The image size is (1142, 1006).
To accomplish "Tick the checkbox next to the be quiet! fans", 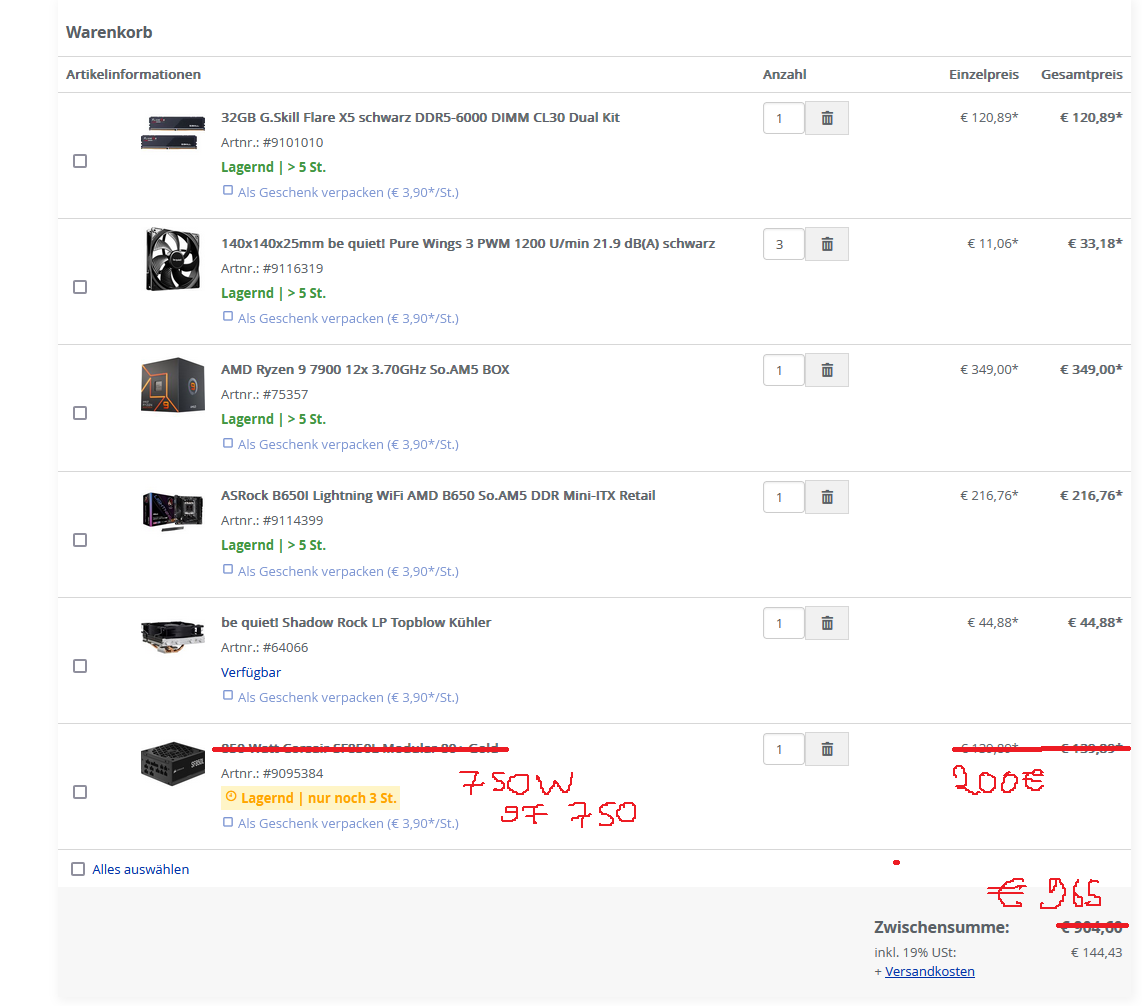I will tap(78, 287).
